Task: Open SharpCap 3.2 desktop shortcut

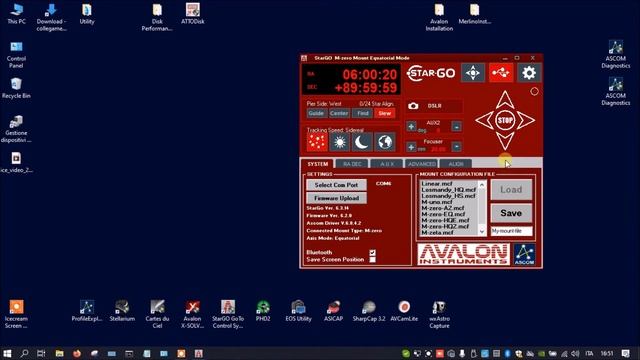Action: pos(369,311)
